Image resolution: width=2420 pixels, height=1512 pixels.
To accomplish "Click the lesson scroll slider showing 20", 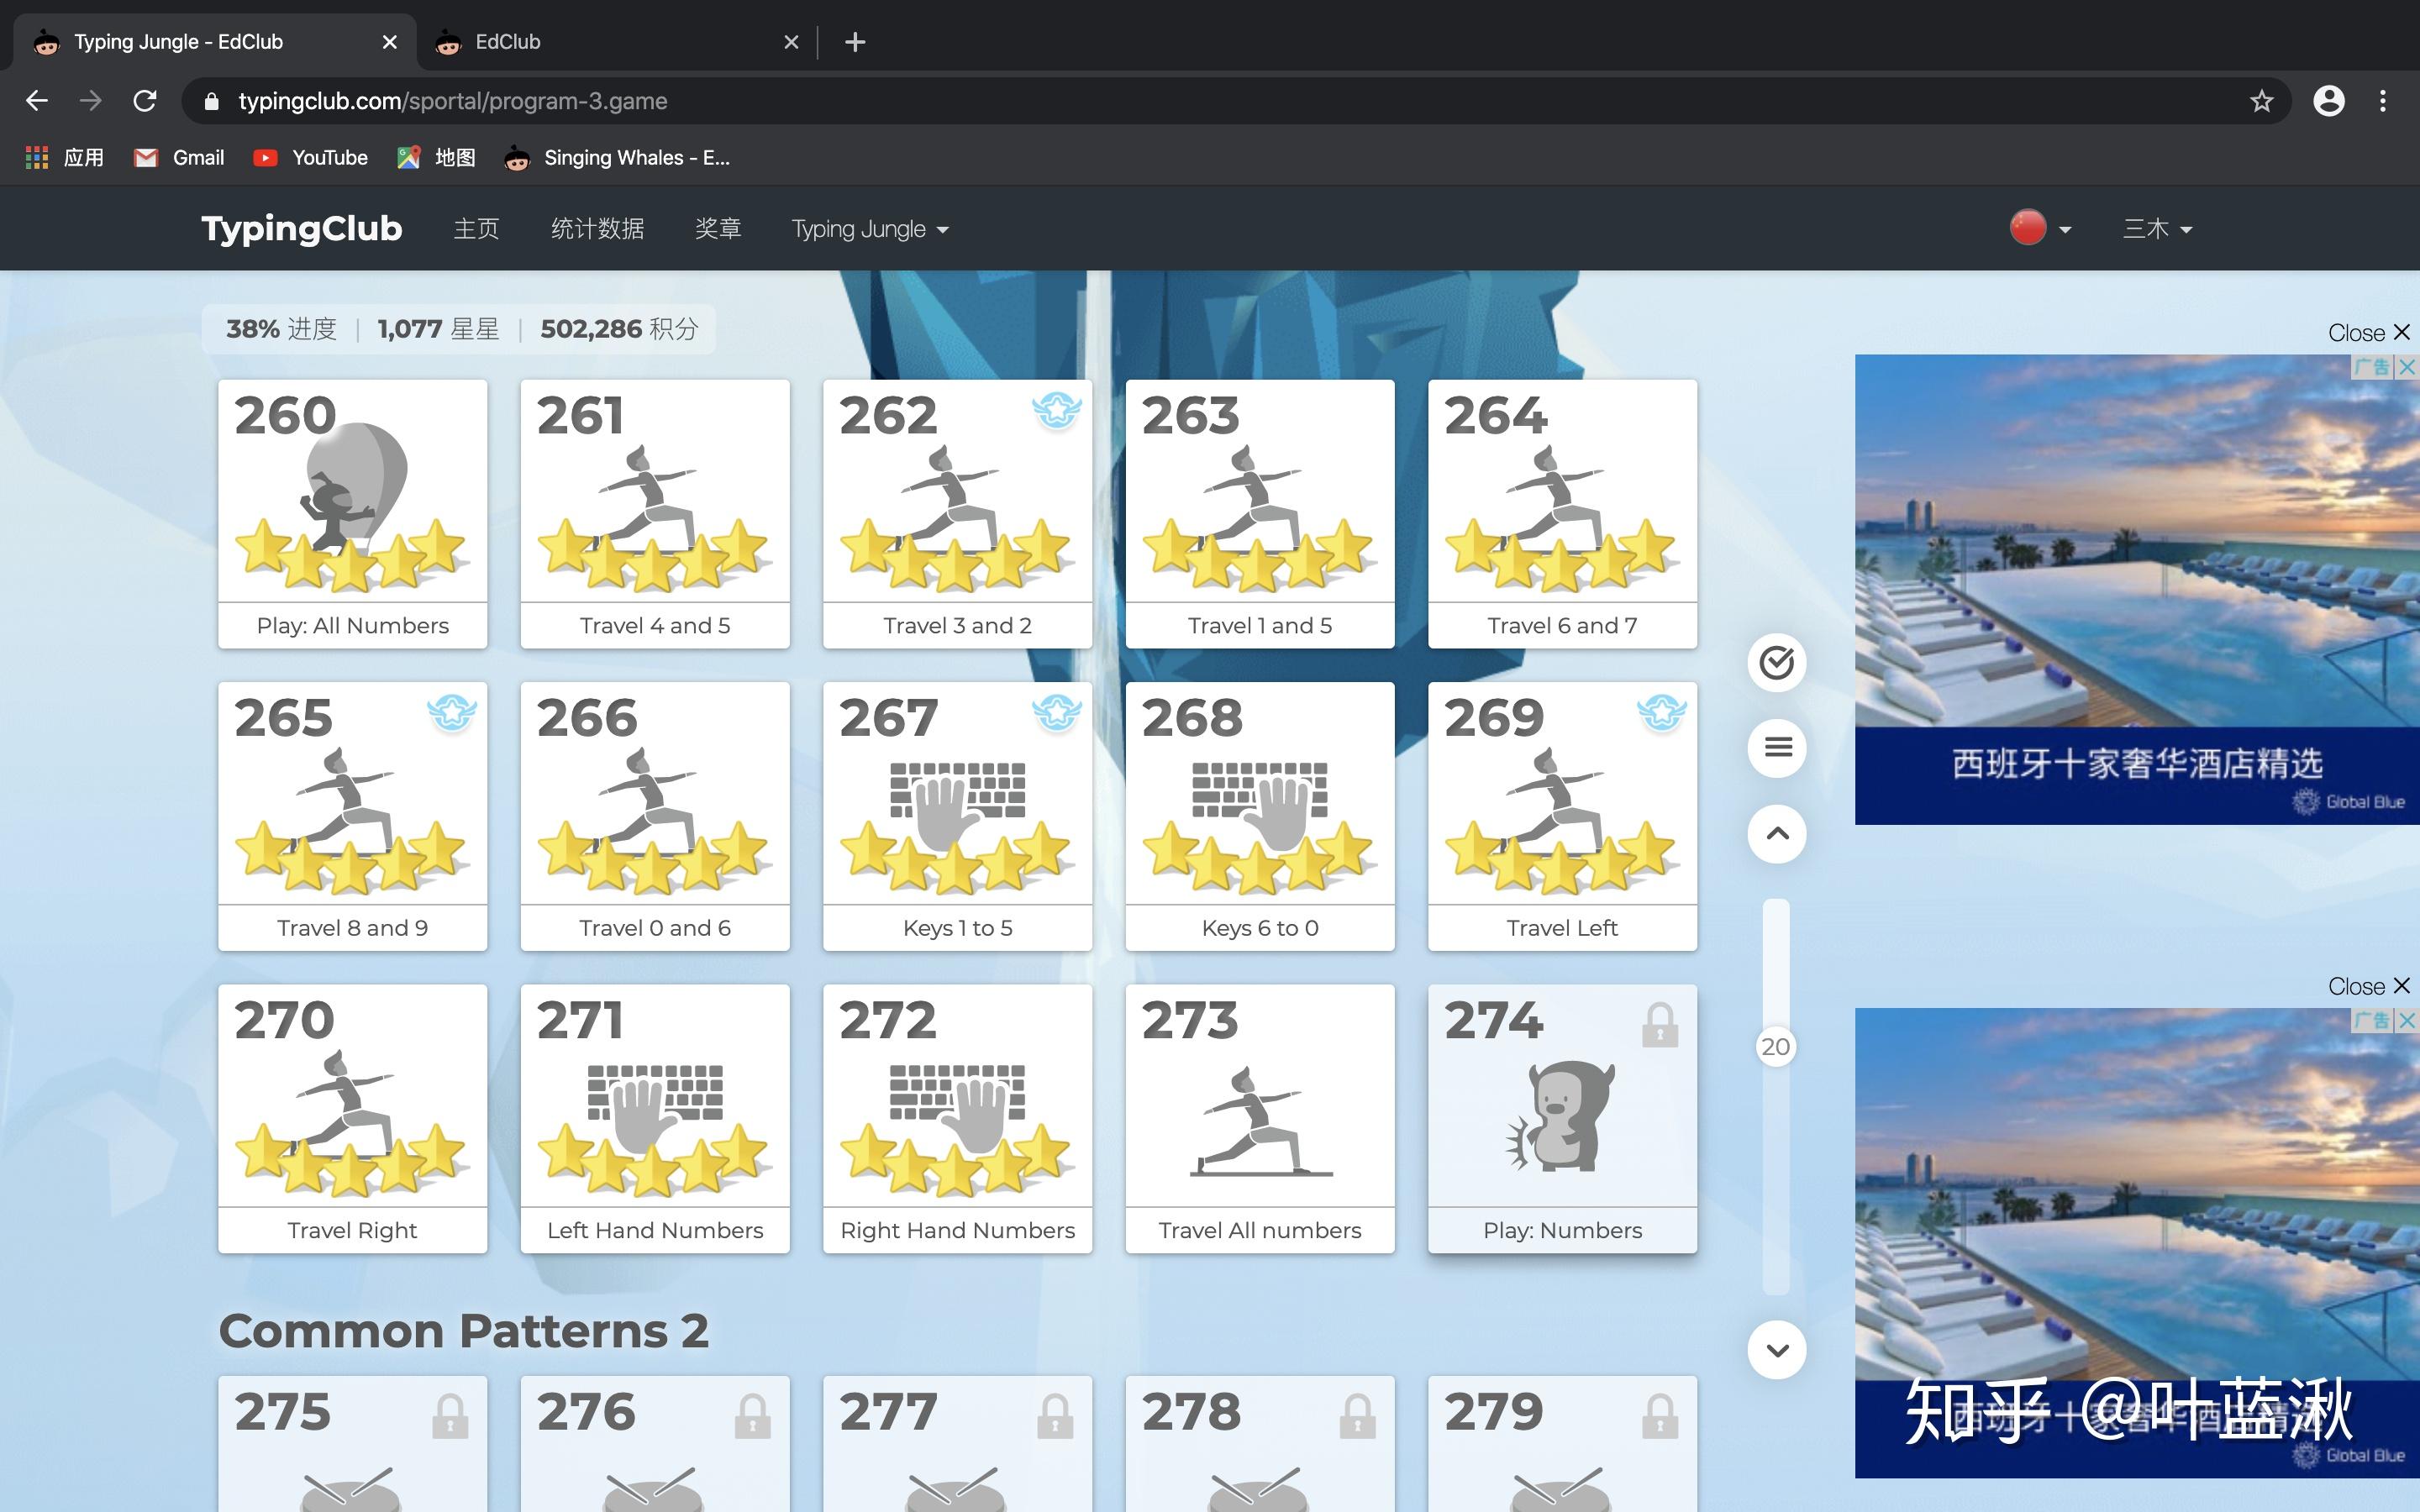I will tap(1776, 1047).
